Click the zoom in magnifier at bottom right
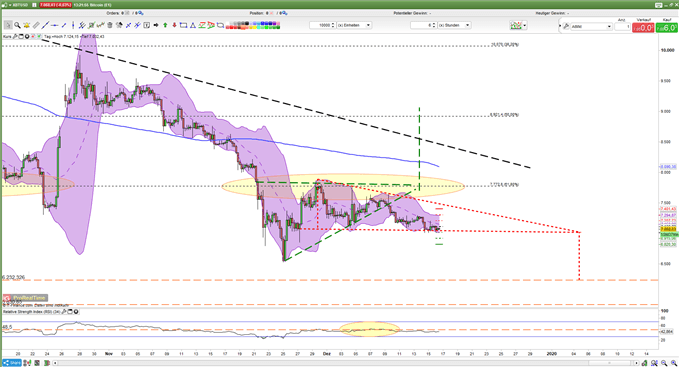The height and width of the screenshot is (367, 679). coord(674,363)
